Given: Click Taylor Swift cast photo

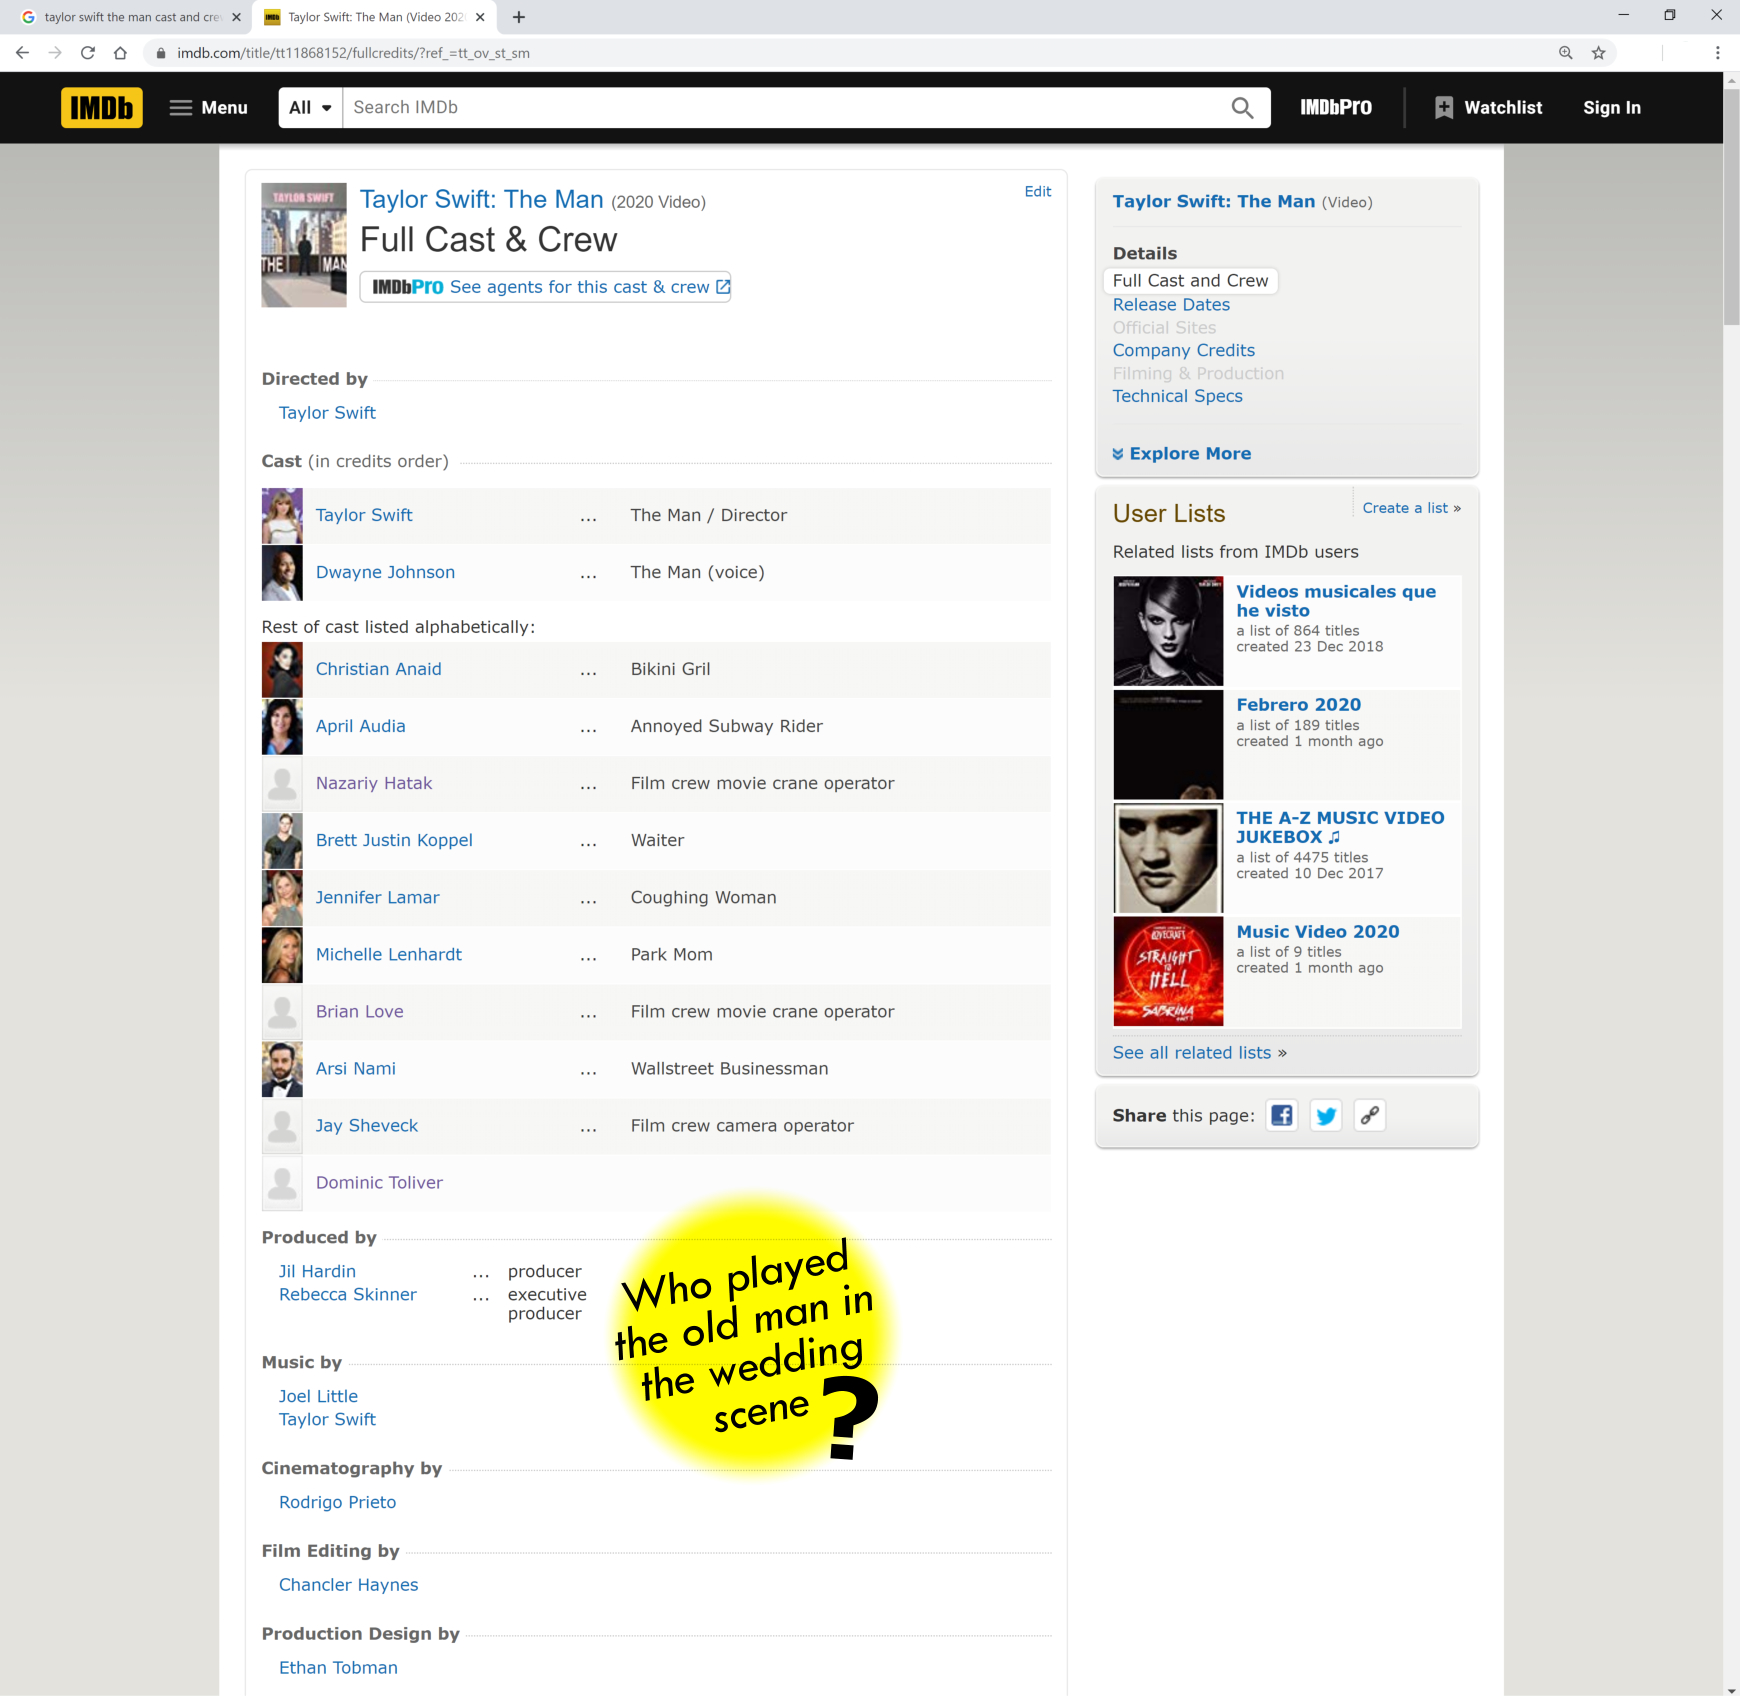Looking at the screenshot, I should [282, 516].
